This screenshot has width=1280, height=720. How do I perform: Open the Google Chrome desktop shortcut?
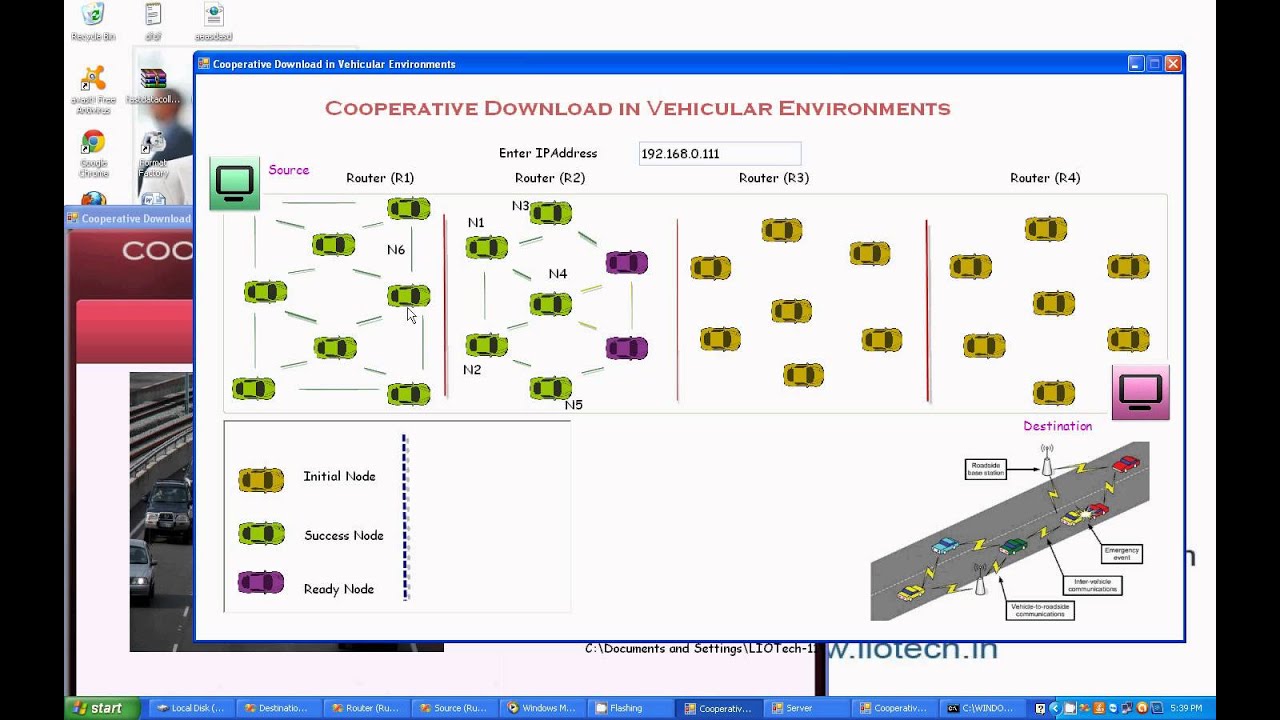pos(93,153)
